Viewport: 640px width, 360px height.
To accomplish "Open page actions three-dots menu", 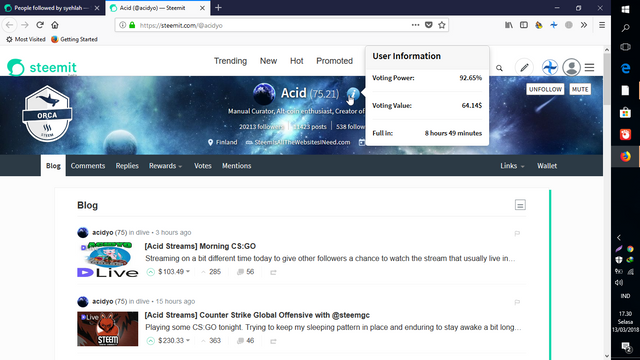I will point(416,25).
